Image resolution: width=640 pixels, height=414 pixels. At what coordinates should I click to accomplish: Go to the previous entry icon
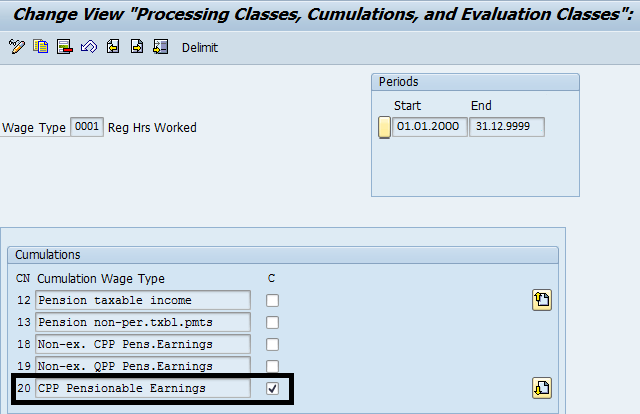(x=113, y=47)
